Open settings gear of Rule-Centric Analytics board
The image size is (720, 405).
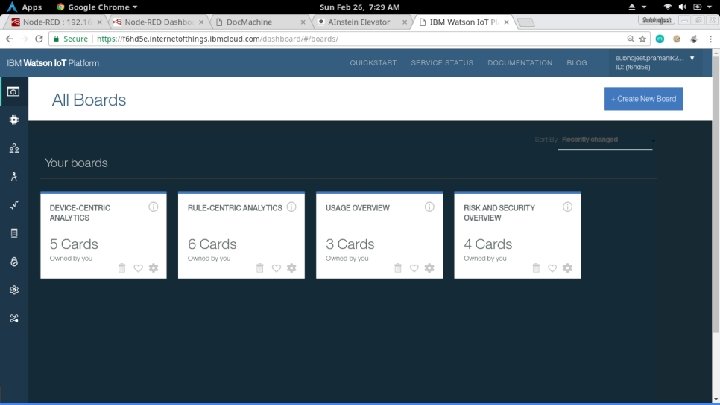click(292, 268)
